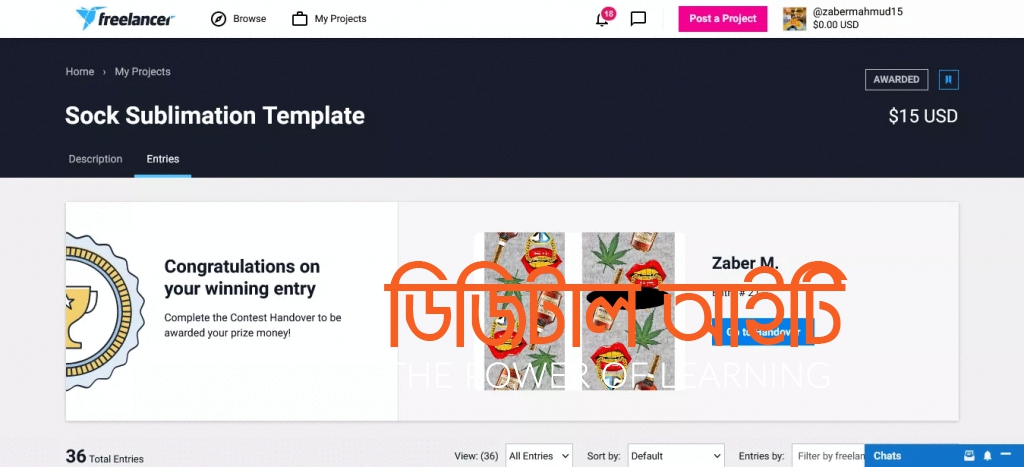This screenshot has width=1024, height=467.
Task: Click the pause icon beside AWARDED
Action: coord(949,80)
